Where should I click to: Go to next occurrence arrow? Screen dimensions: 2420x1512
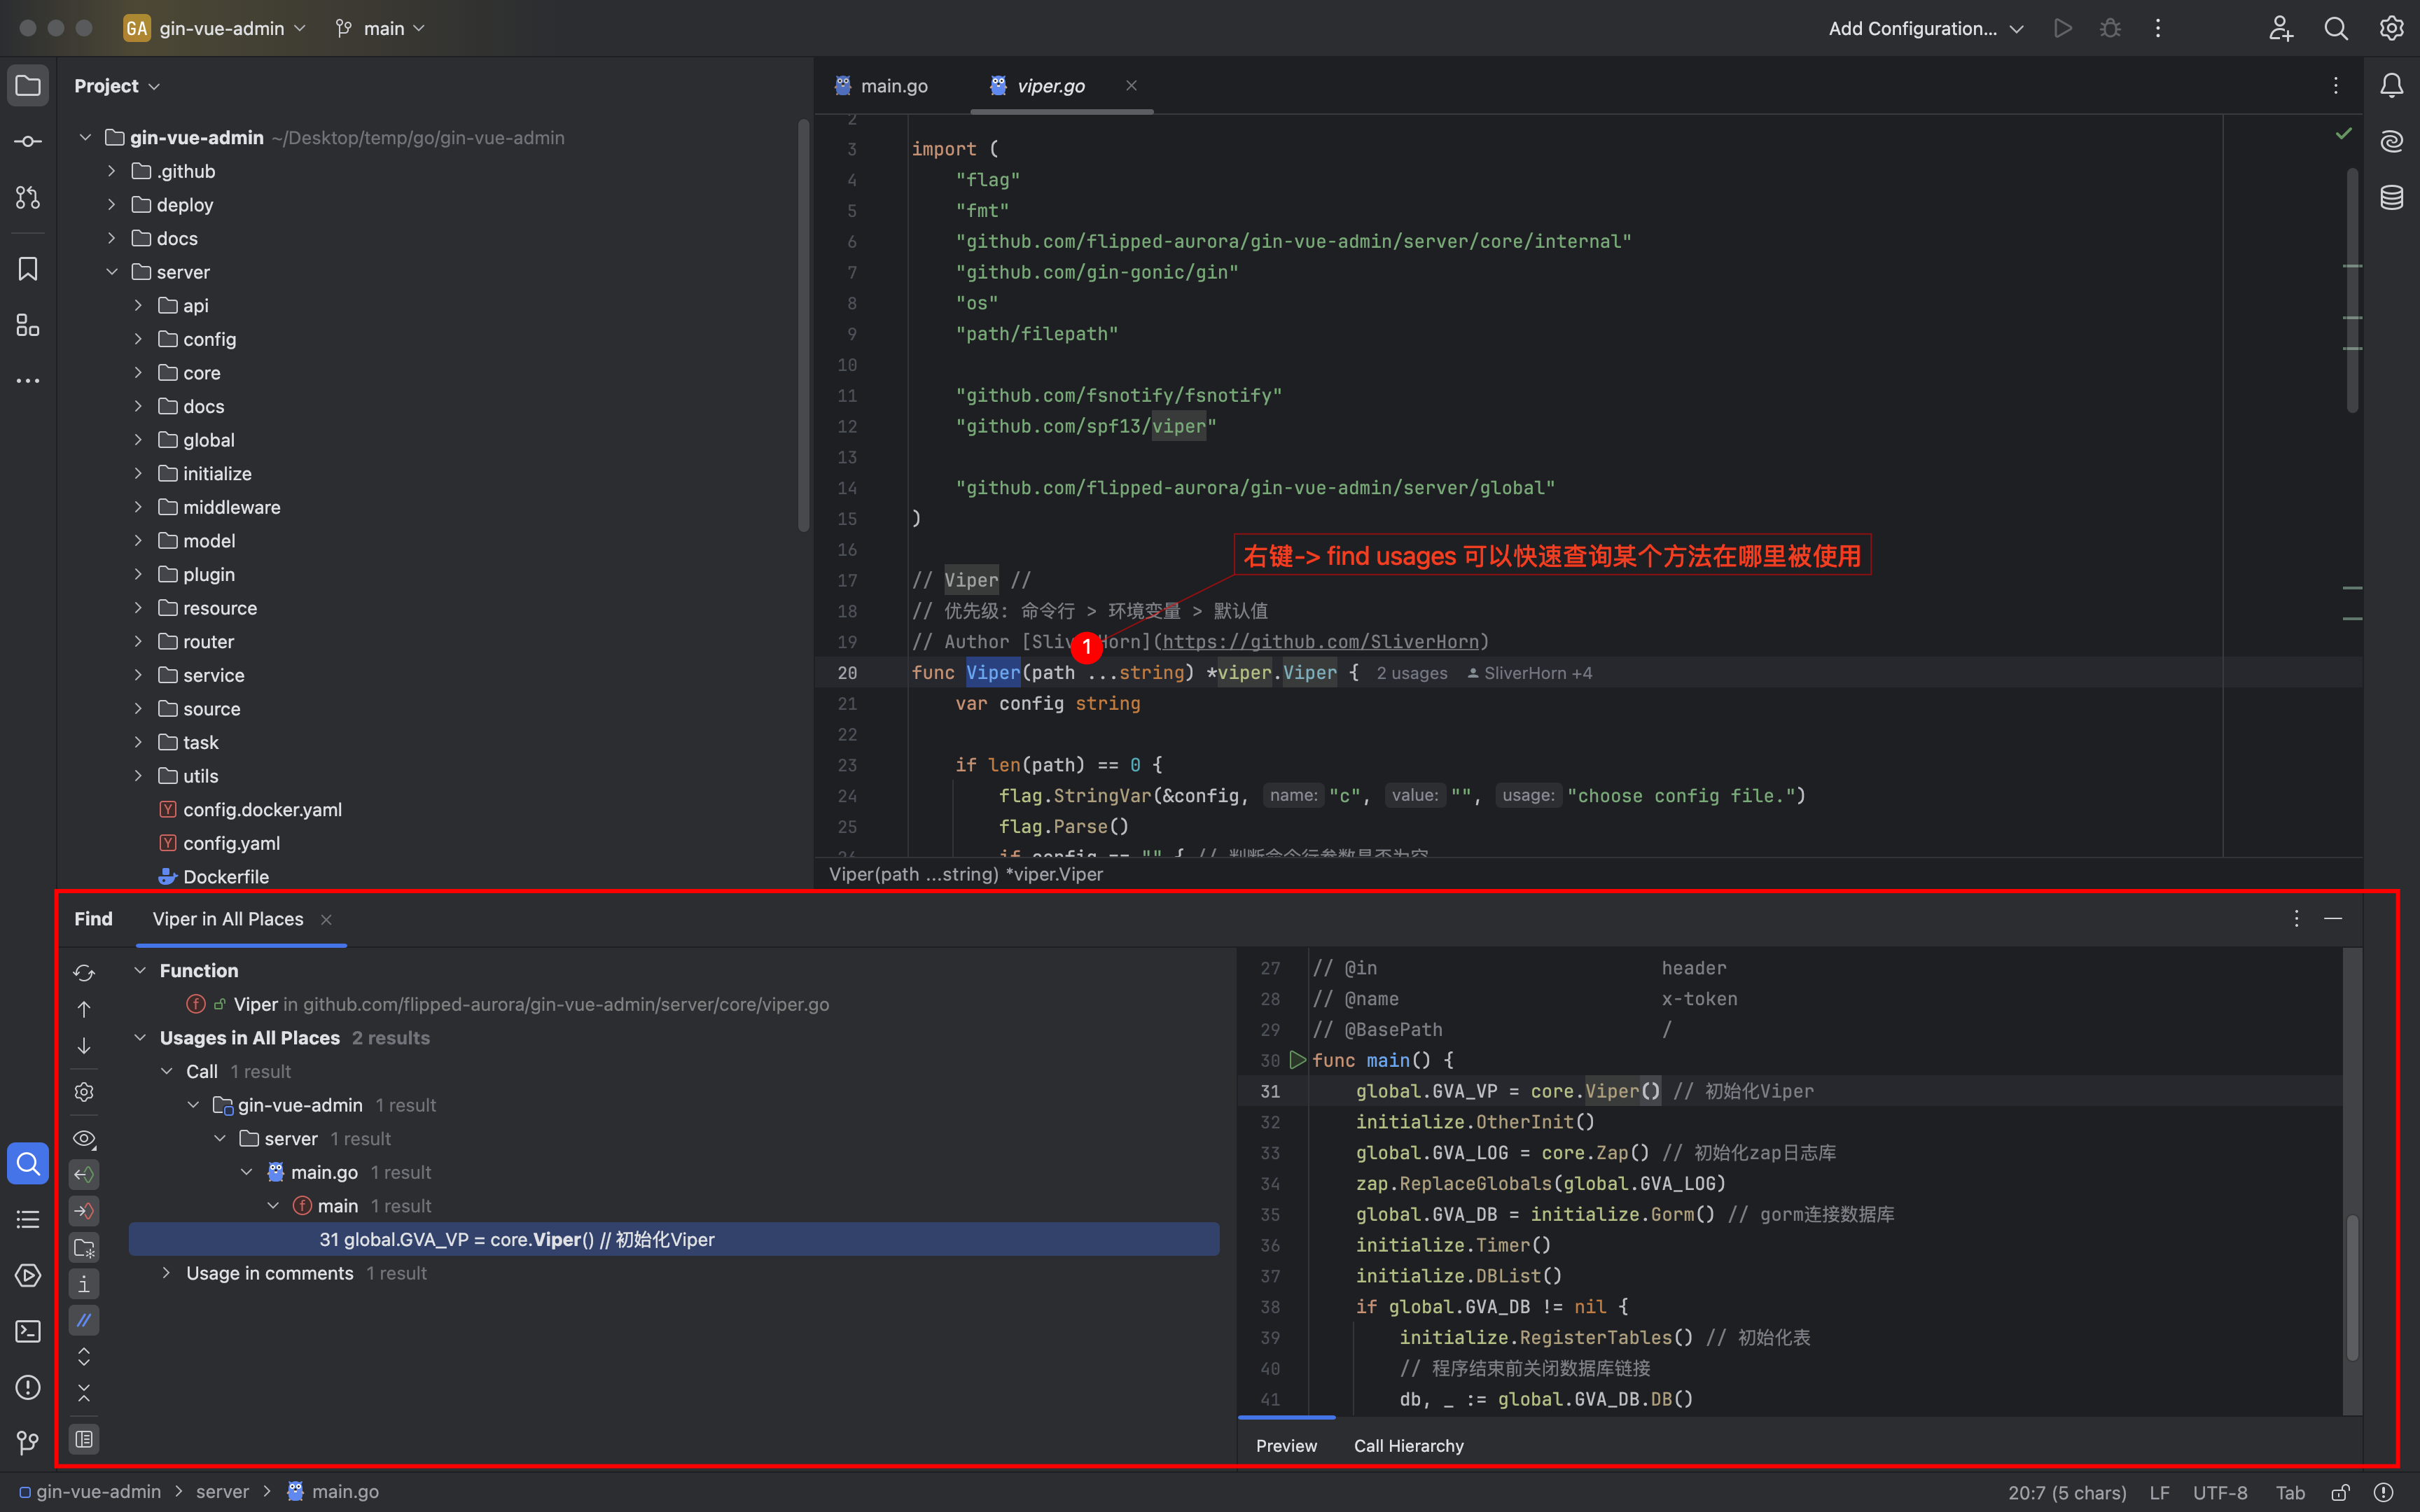point(84,1046)
